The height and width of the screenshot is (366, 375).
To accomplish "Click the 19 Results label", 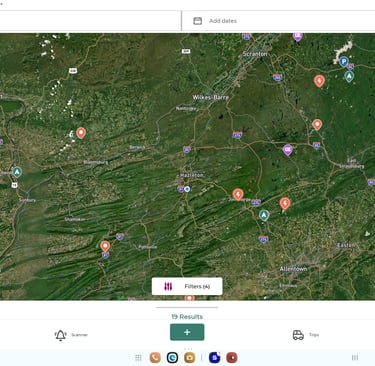I will click(187, 316).
